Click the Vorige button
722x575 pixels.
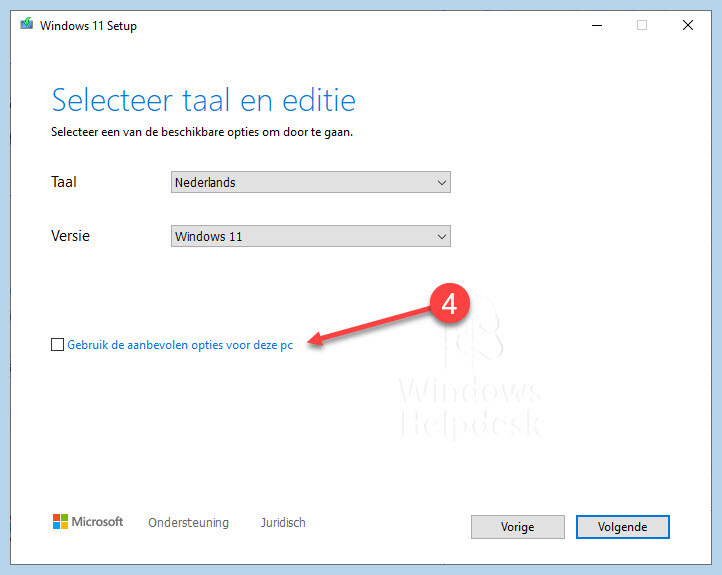[518, 527]
